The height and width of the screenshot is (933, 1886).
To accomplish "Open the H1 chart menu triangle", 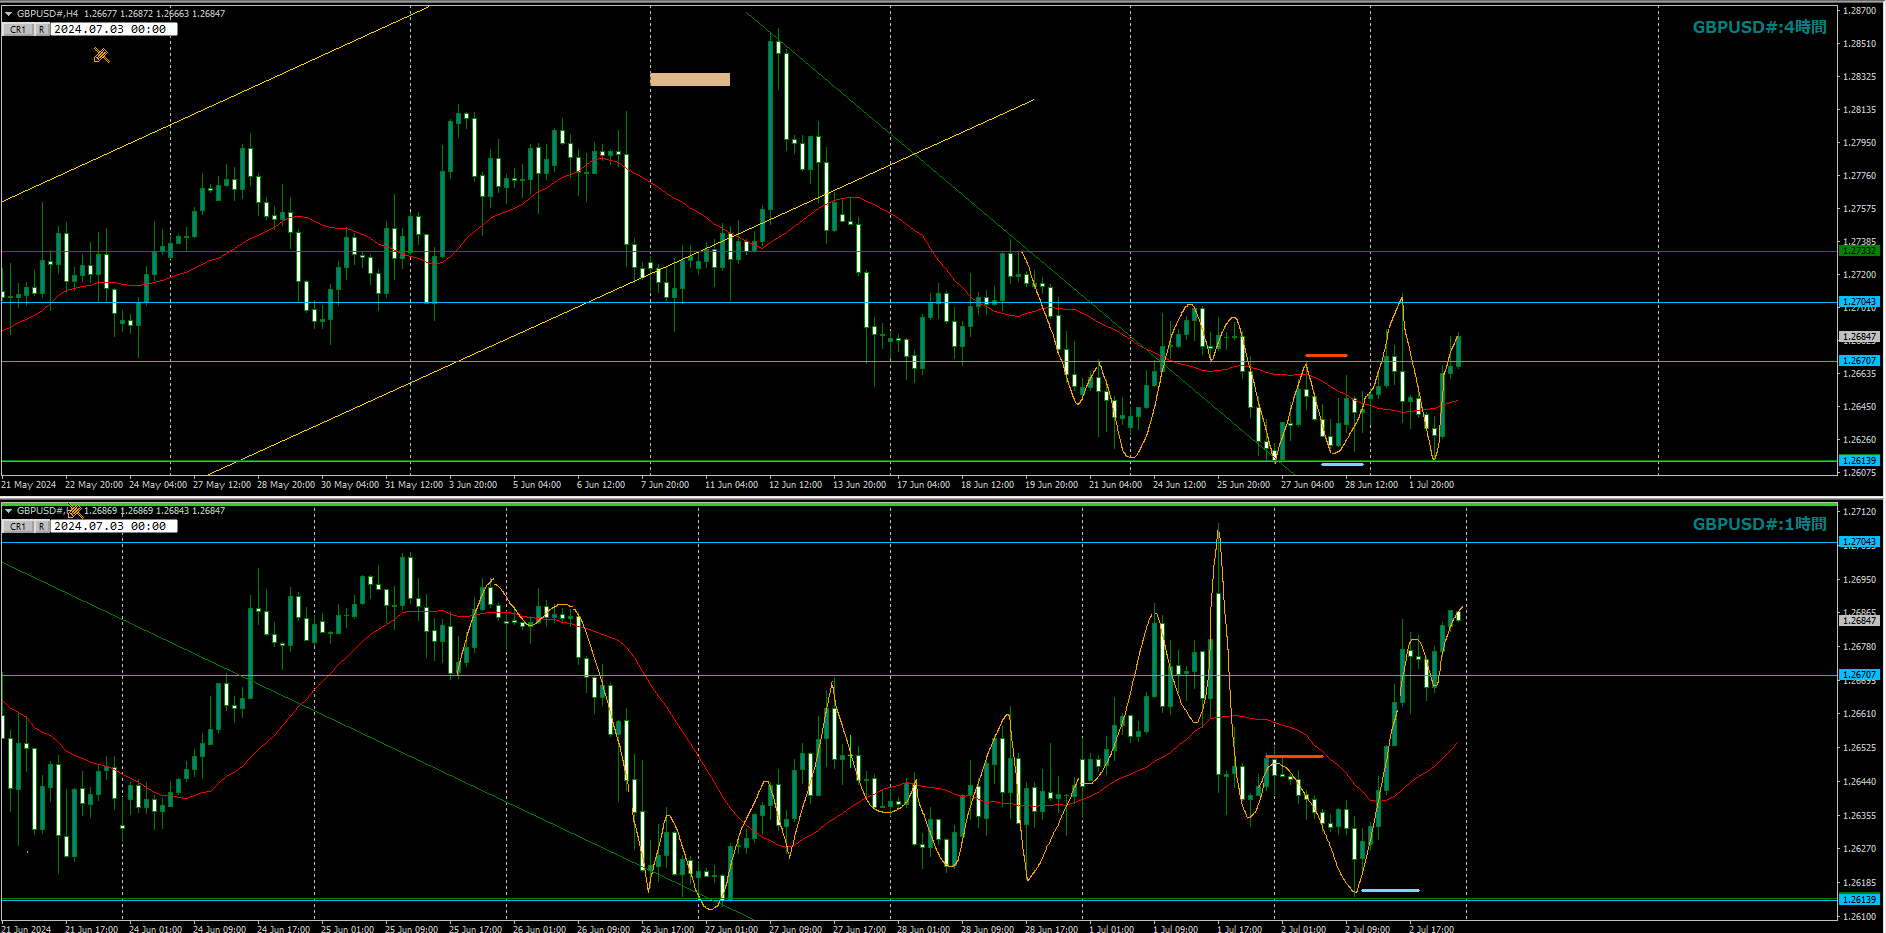I will tap(8, 511).
